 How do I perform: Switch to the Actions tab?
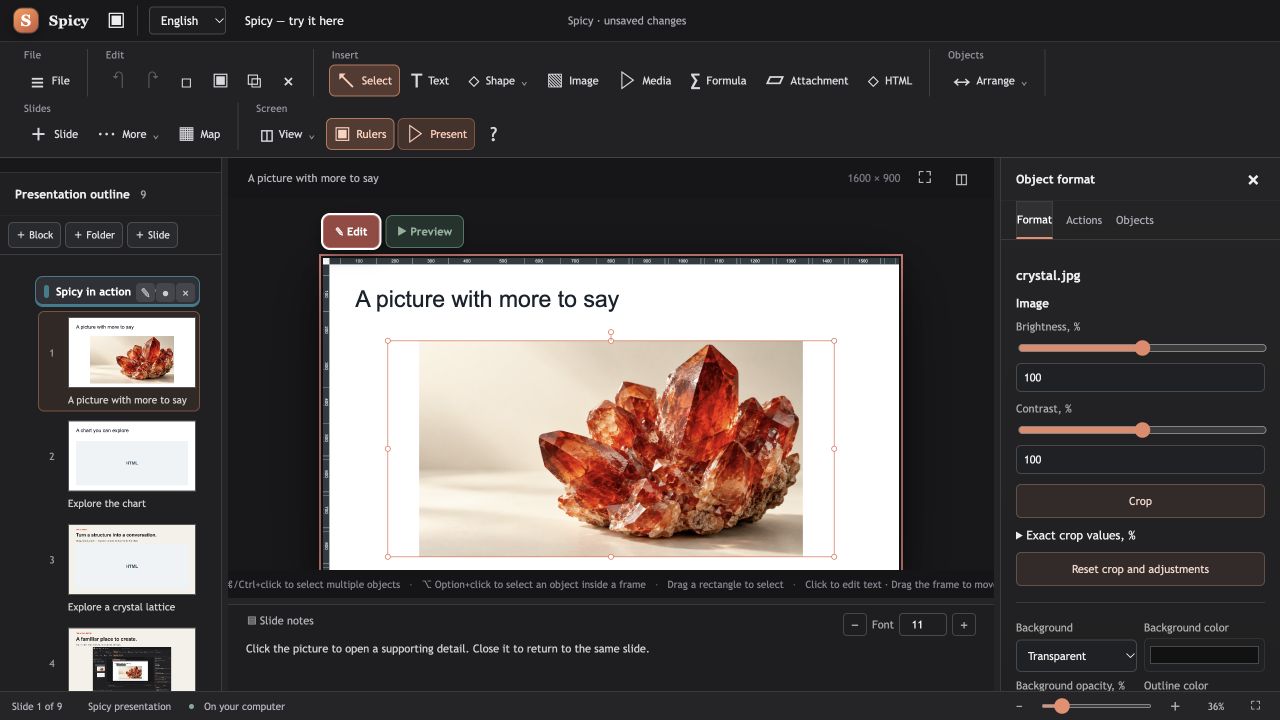coord(1084,220)
